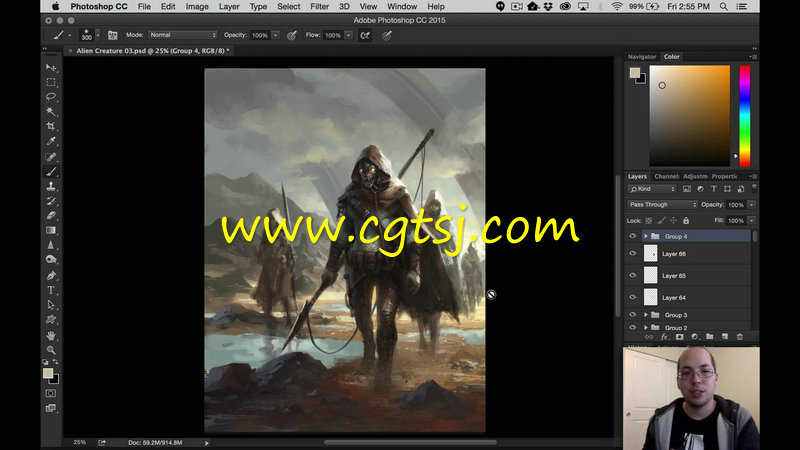Image resolution: width=800 pixels, height=450 pixels.
Task: Hide the Group 4 layer group
Action: coord(633,236)
